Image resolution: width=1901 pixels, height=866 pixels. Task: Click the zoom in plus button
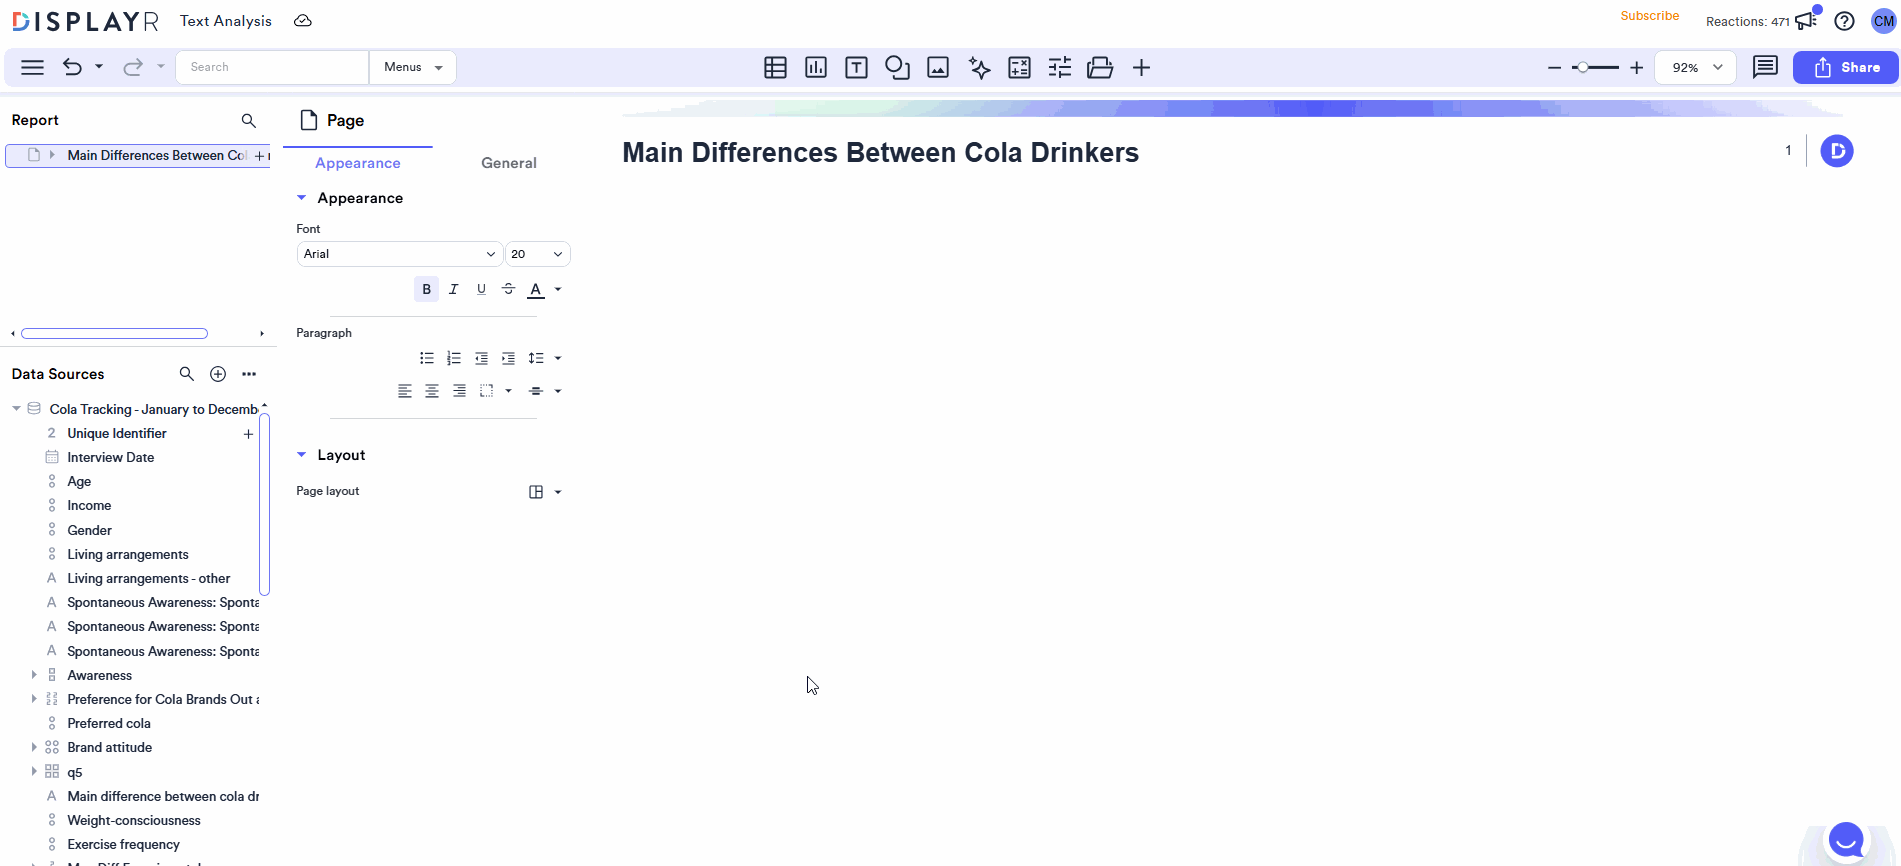1636,68
